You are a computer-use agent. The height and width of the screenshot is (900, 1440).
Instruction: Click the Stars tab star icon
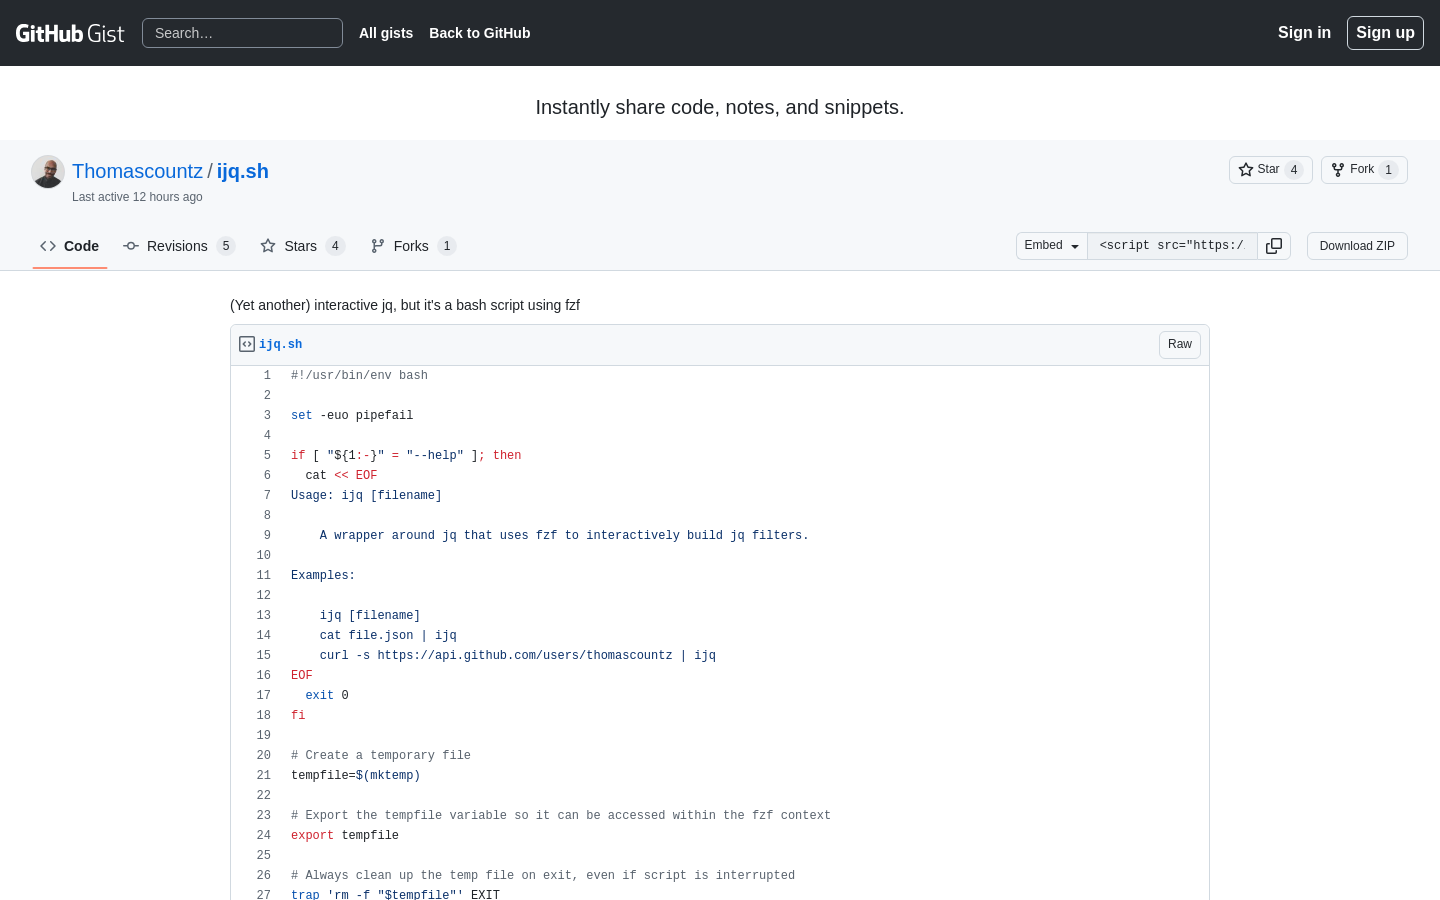tap(268, 246)
